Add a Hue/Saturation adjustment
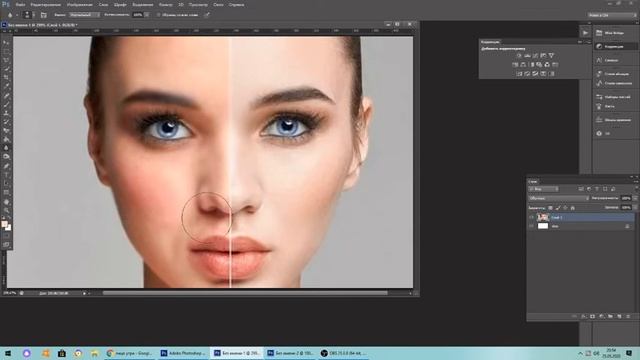640x360 pixels. pyautogui.click(x=515, y=64)
